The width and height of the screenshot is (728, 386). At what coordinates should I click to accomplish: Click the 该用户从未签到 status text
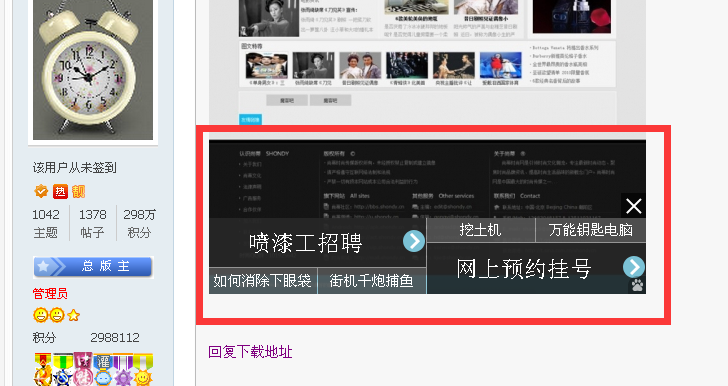(74, 168)
